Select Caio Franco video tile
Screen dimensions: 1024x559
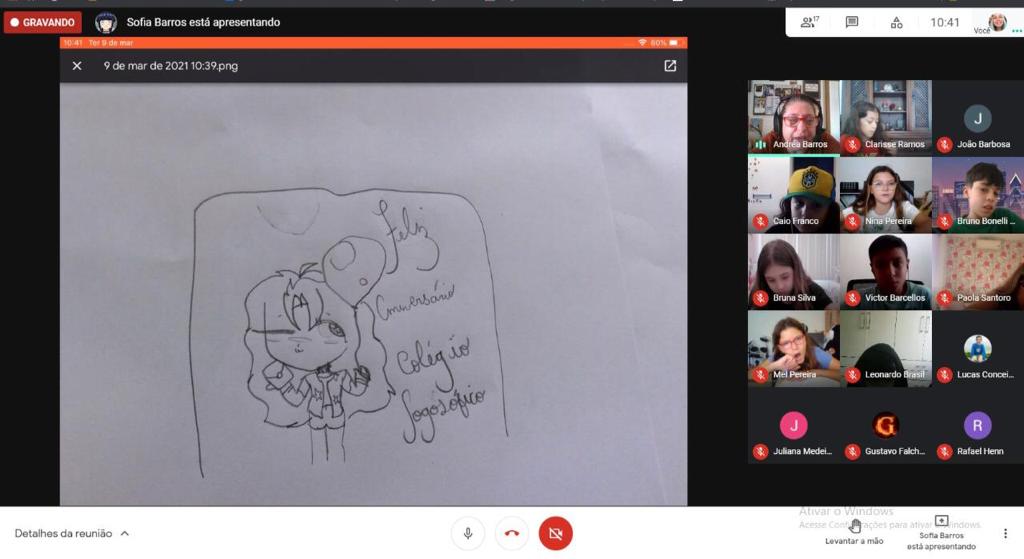pos(793,195)
